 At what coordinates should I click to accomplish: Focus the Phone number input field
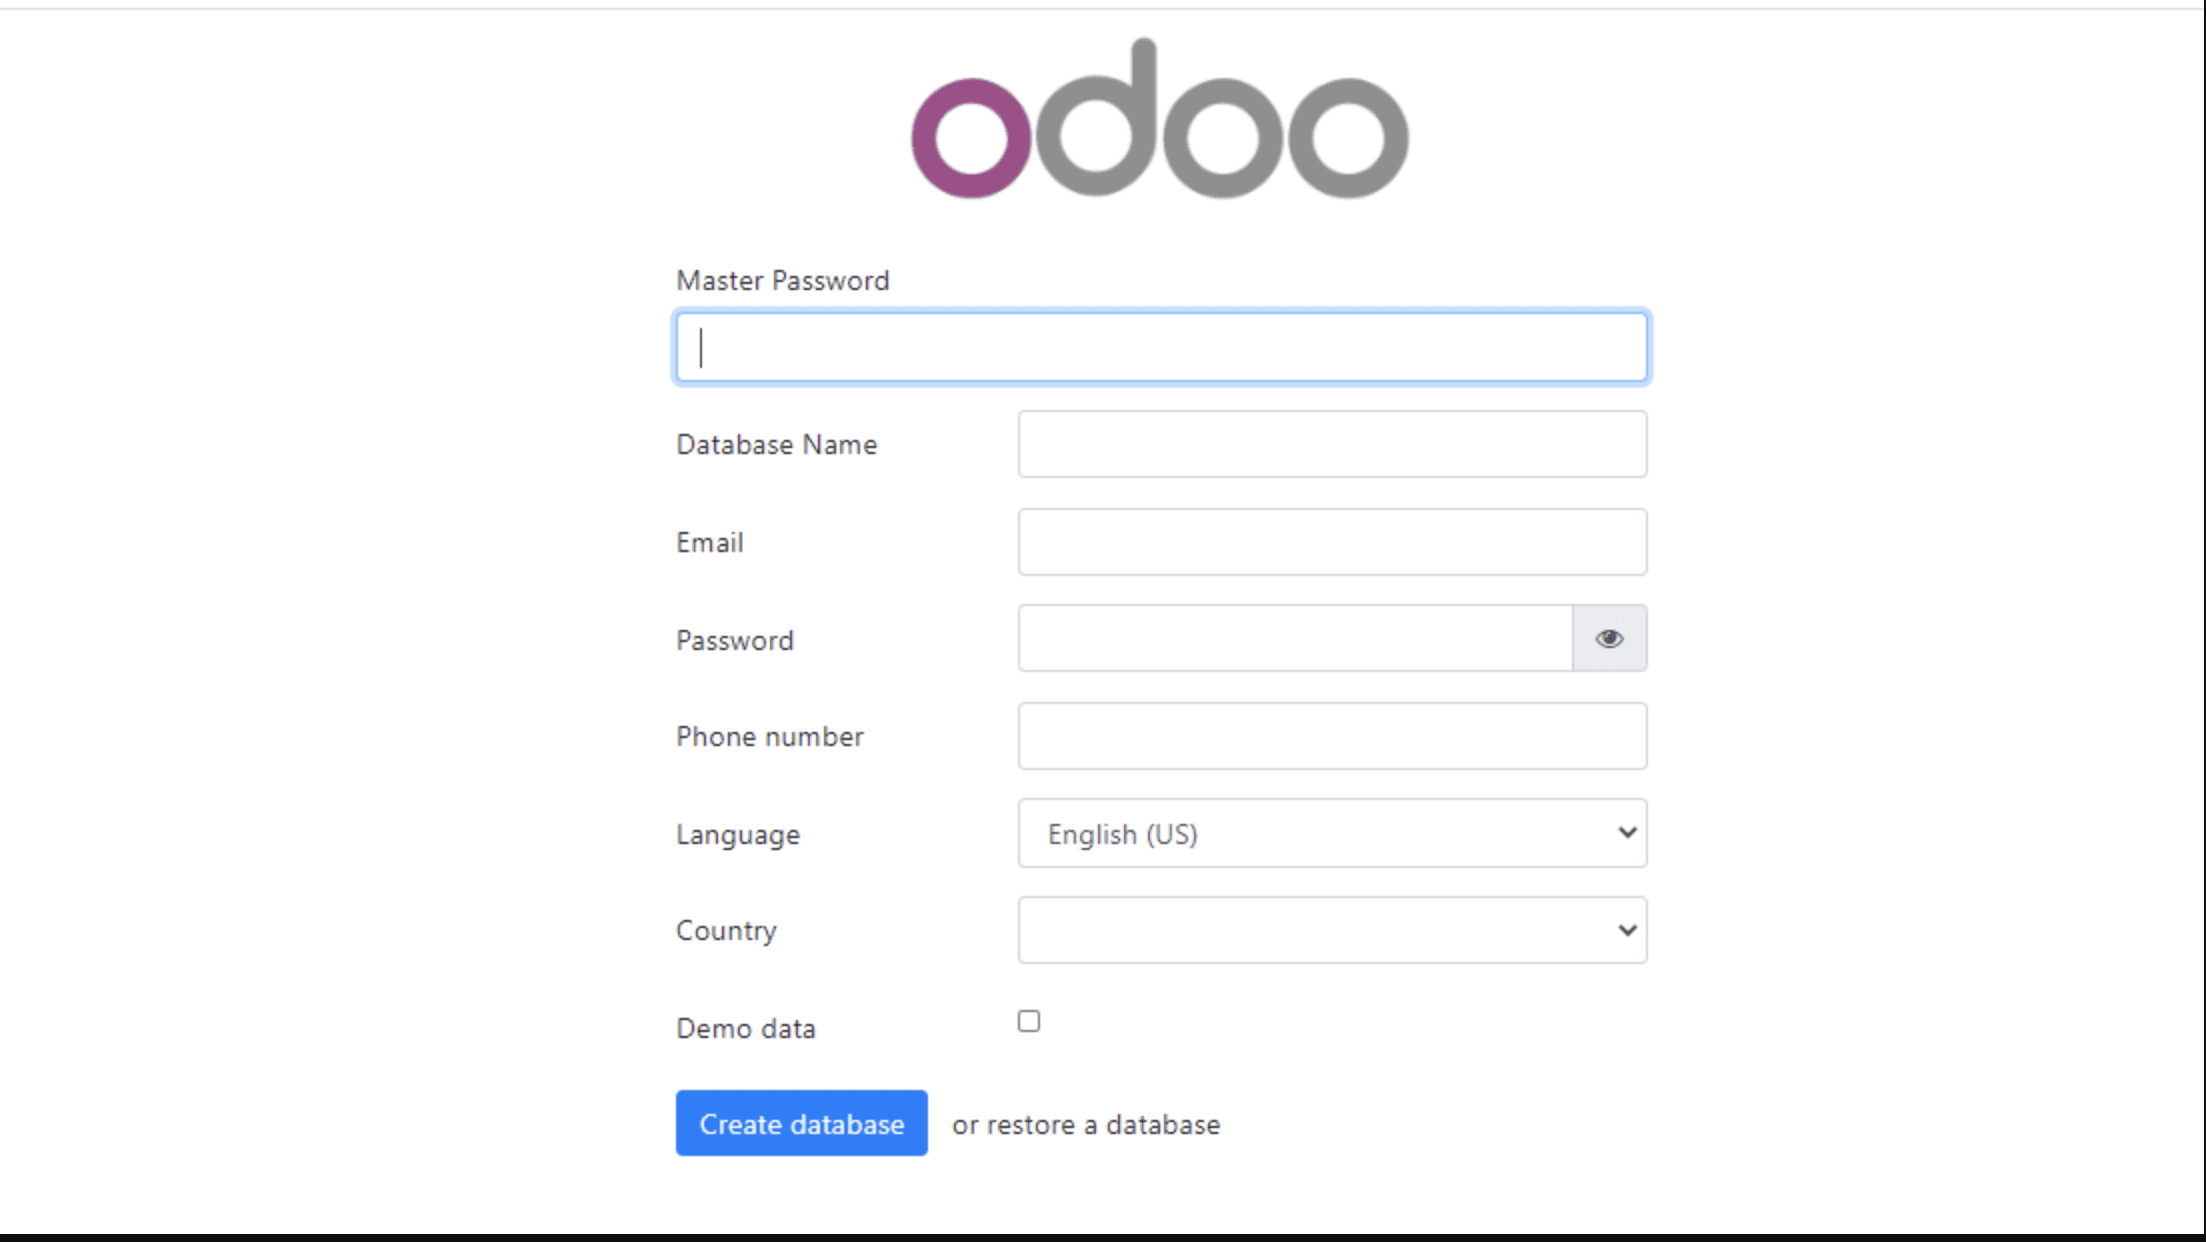1332,736
